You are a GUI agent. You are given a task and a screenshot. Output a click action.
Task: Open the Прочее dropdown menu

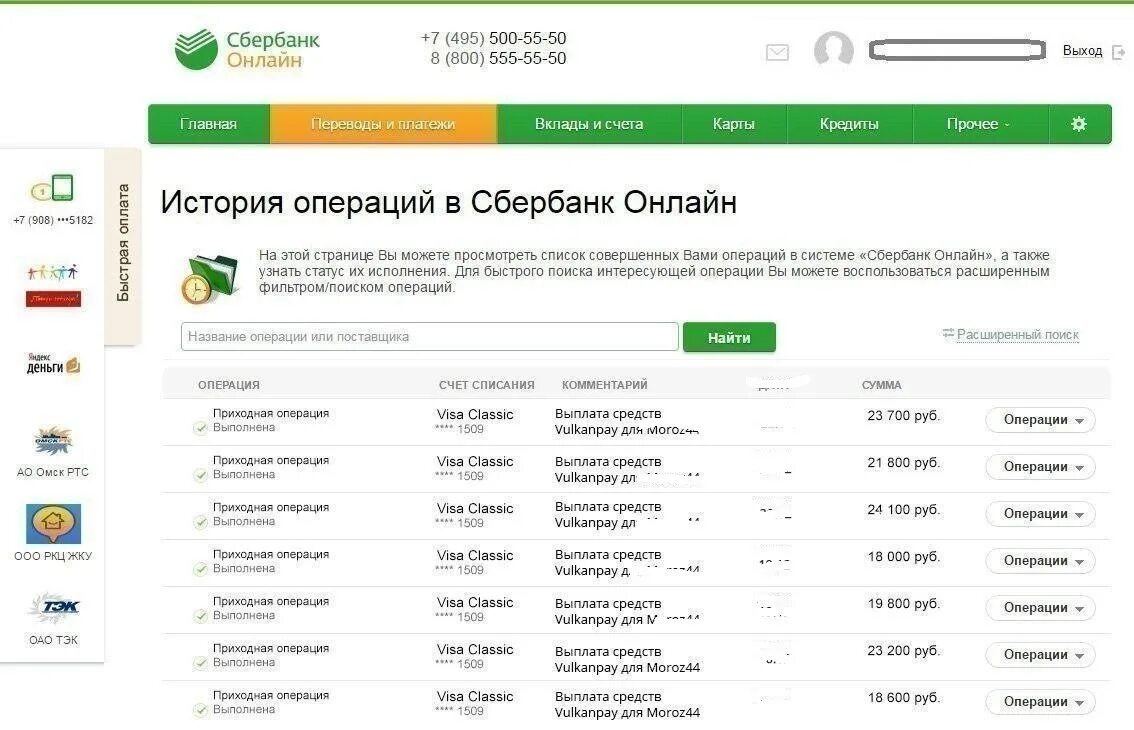click(980, 124)
